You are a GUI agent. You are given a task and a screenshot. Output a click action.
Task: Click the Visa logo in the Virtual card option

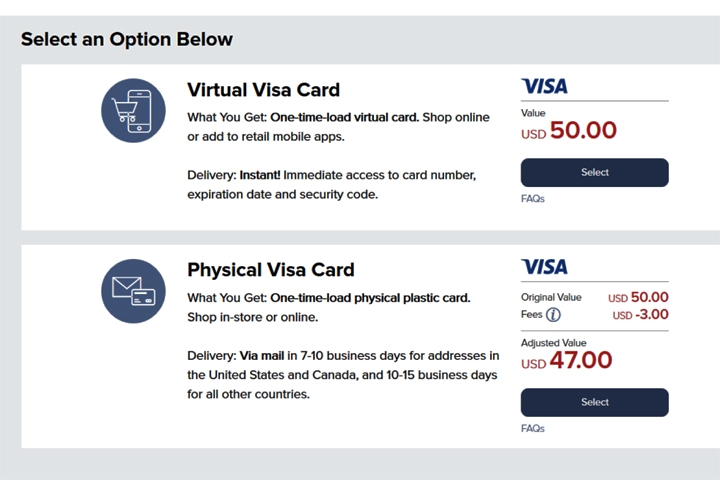(x=544, y=86)
